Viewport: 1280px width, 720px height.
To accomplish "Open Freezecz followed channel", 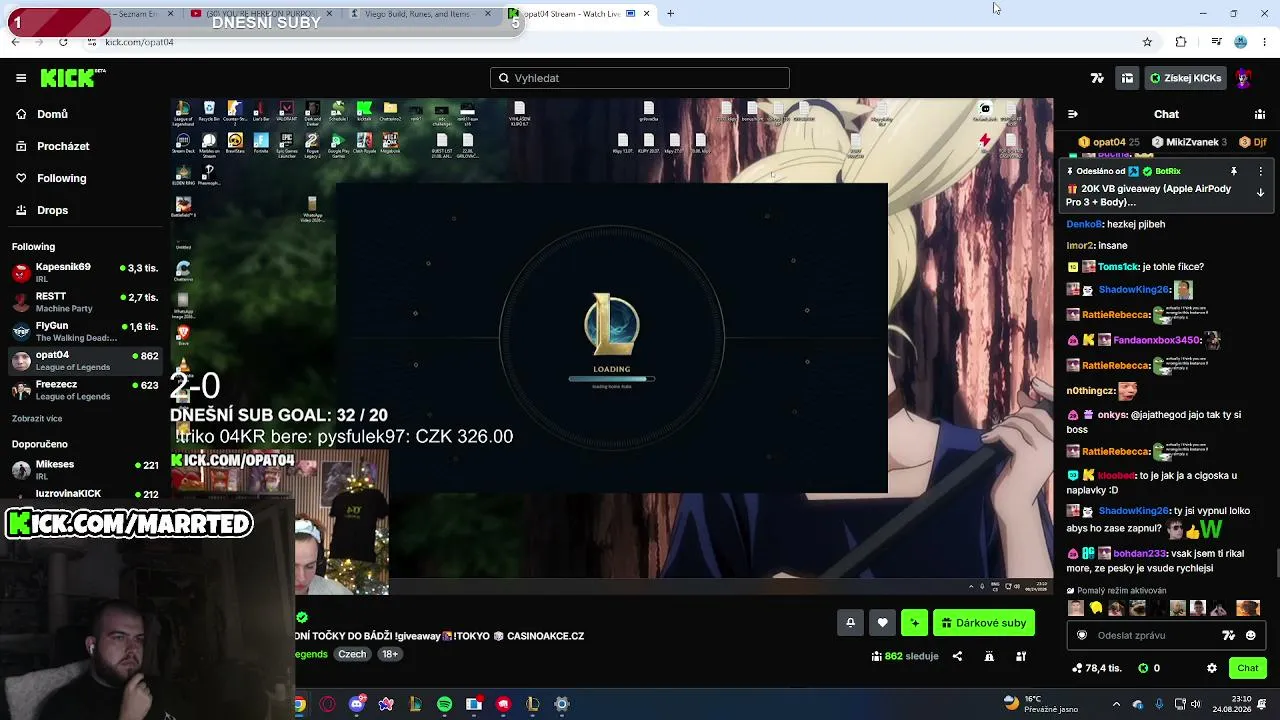I will coord(84,390).
